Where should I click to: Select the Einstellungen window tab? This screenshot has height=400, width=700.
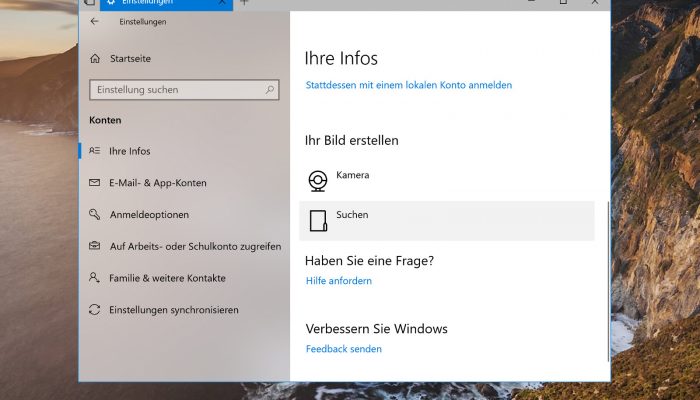pos(166,3)
